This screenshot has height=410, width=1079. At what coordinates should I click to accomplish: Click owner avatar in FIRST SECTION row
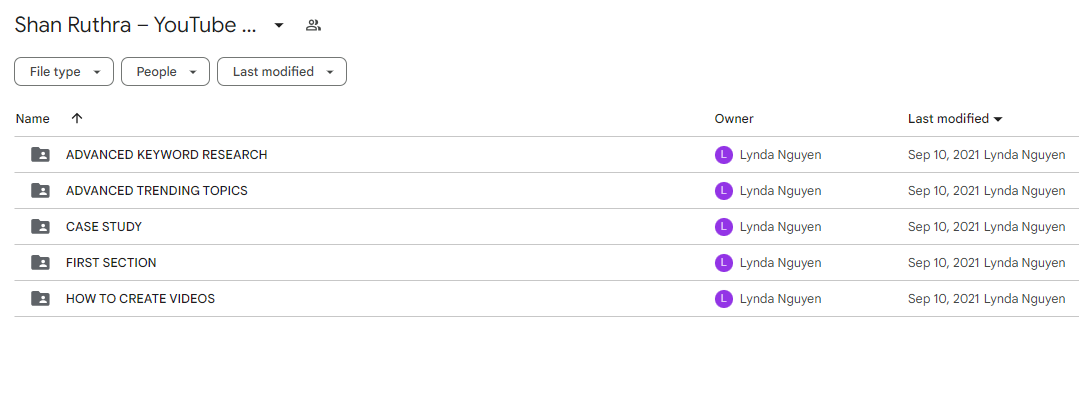[x=723, y=263]
